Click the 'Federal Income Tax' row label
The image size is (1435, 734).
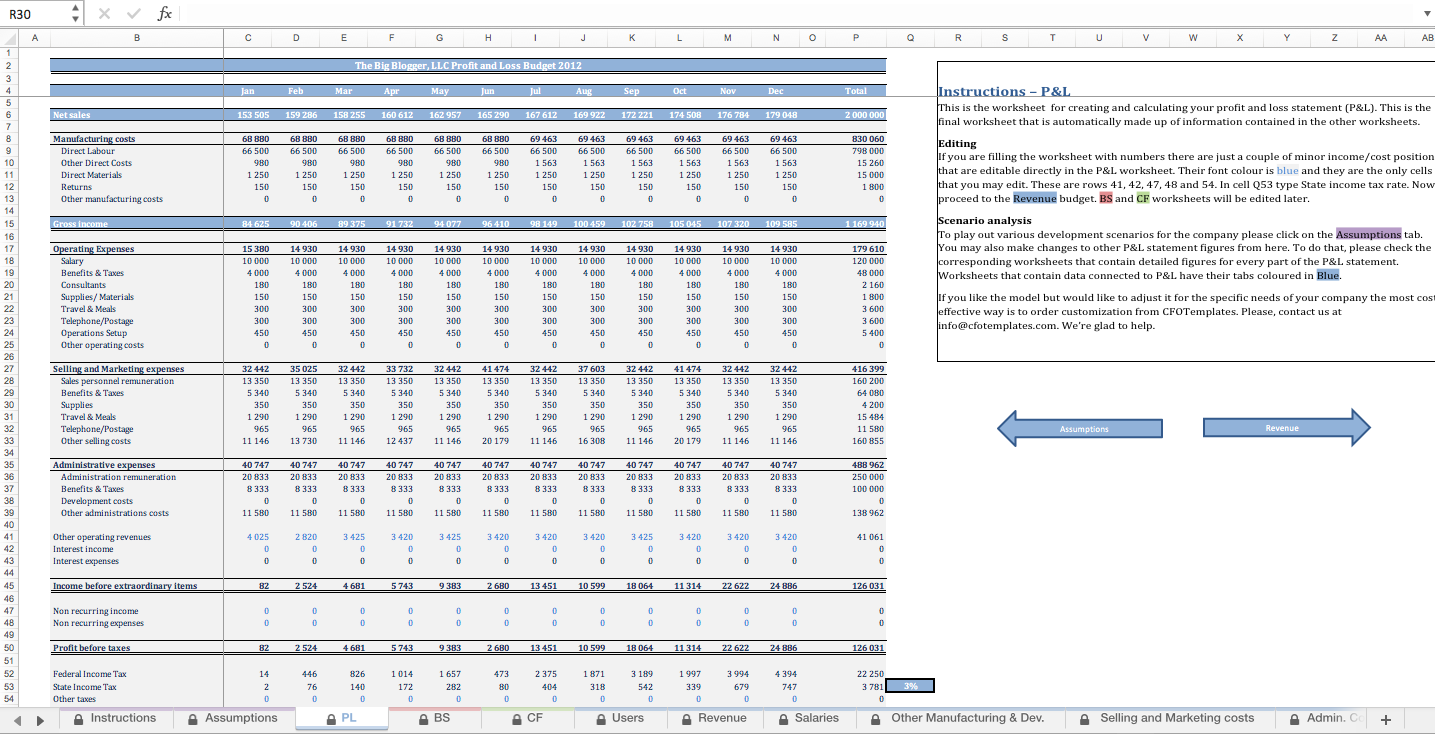pyautogui.click(x=90, y=674)
